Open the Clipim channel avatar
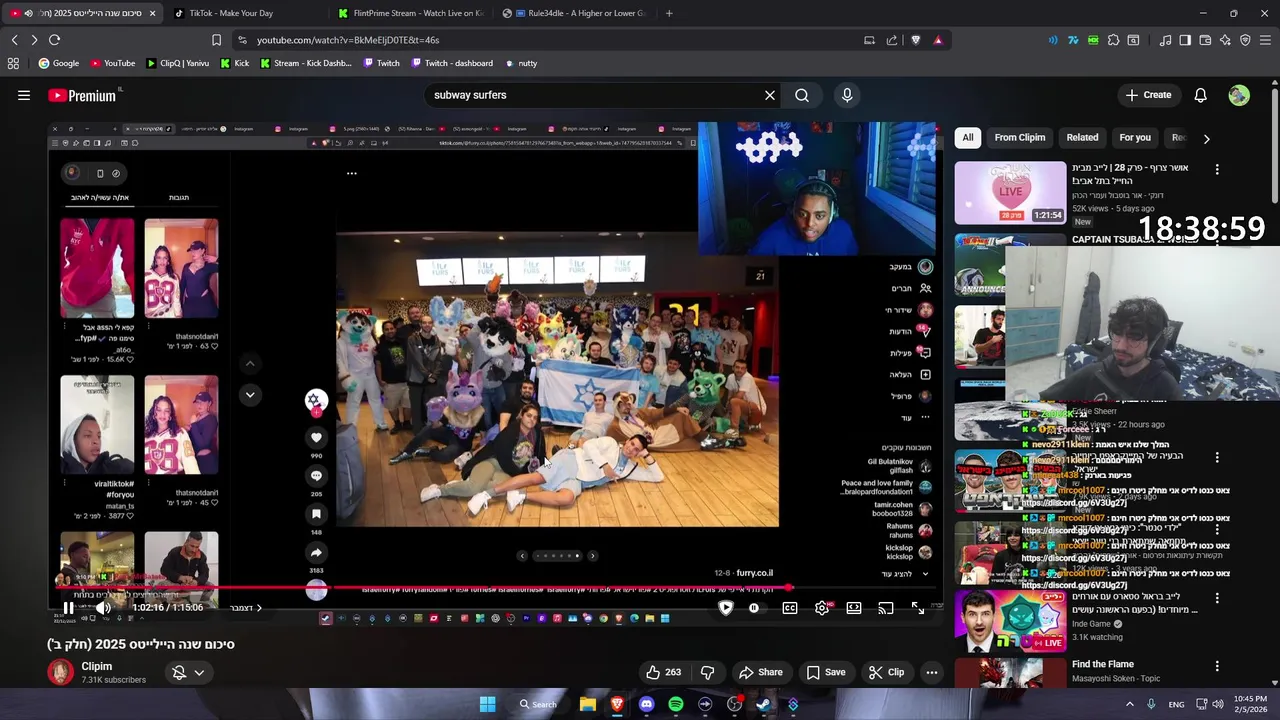 tap(61, 672)
